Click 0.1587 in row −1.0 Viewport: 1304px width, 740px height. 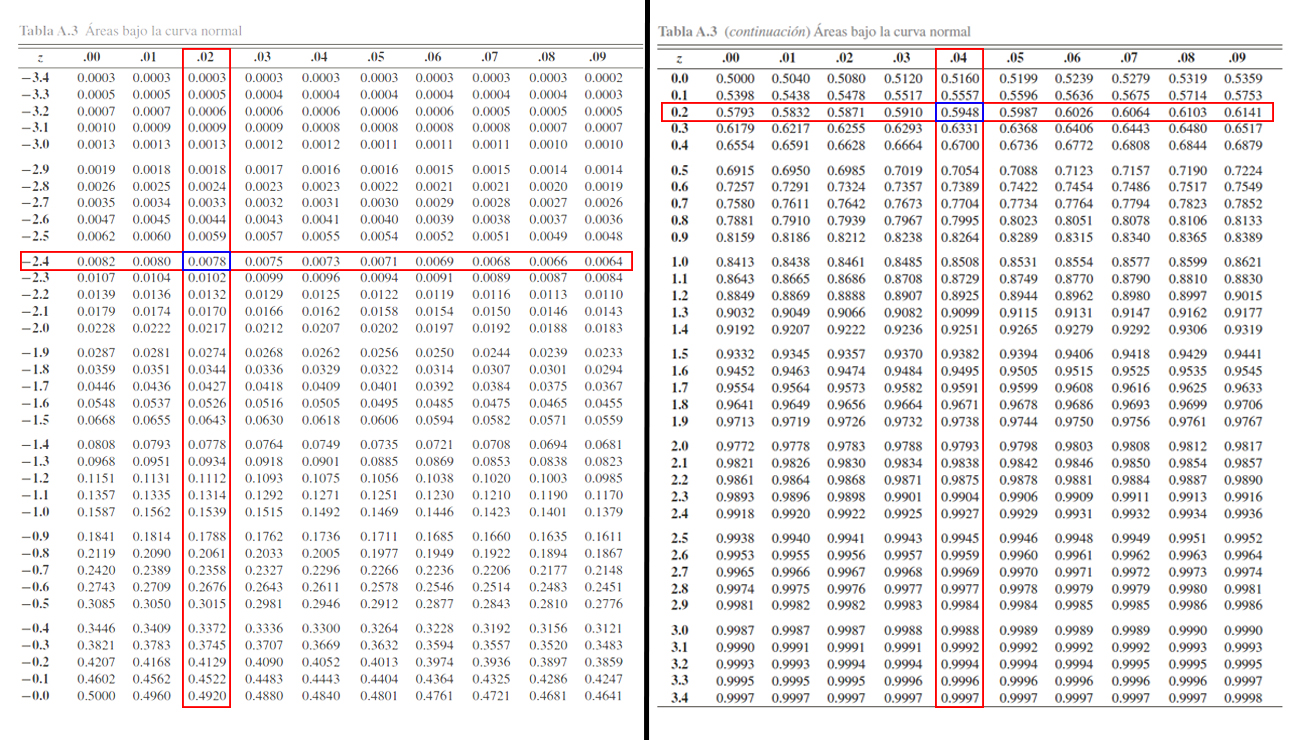tap(95, 512)
